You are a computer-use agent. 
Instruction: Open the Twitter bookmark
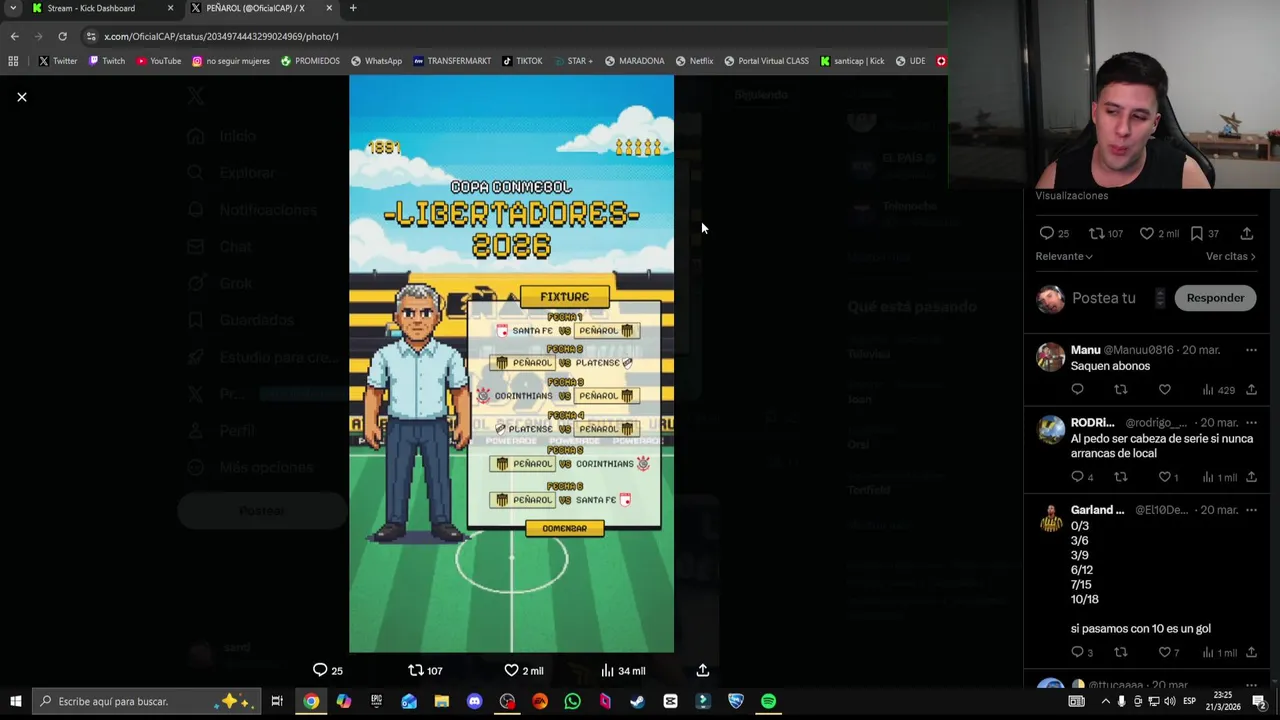[58, 61]
